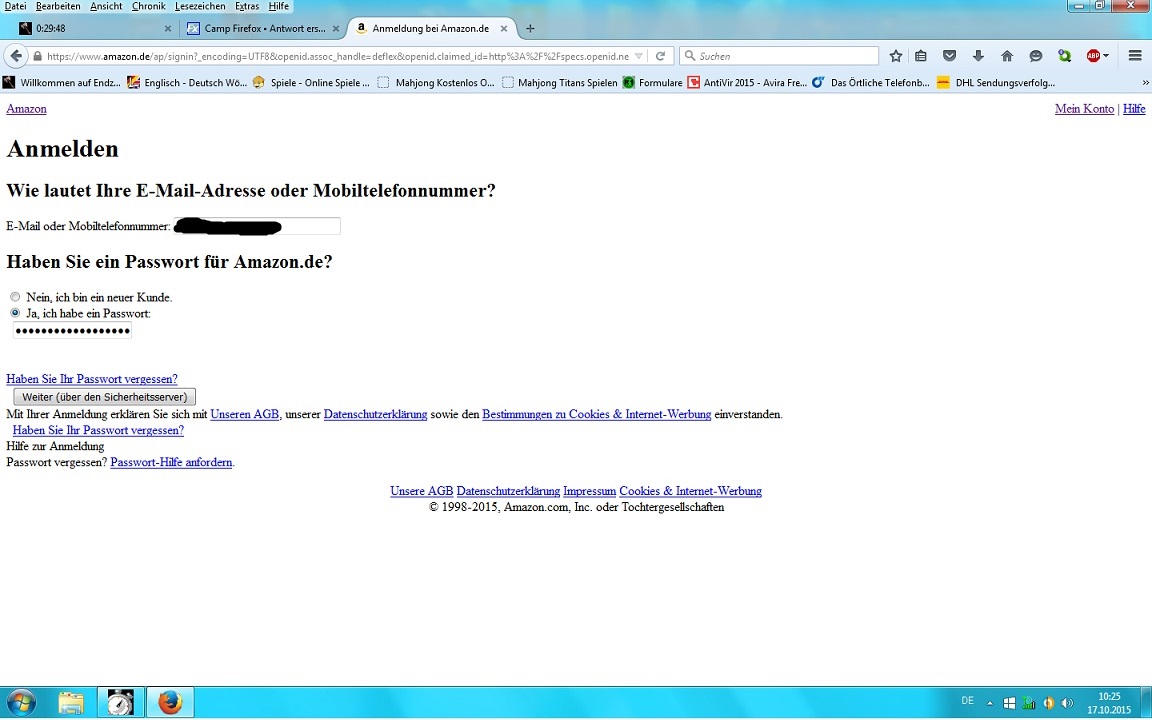This screenshot has width=1152, height=720.
Task: Open Windows Explorer from the taskbar
Action: (71, 703)
